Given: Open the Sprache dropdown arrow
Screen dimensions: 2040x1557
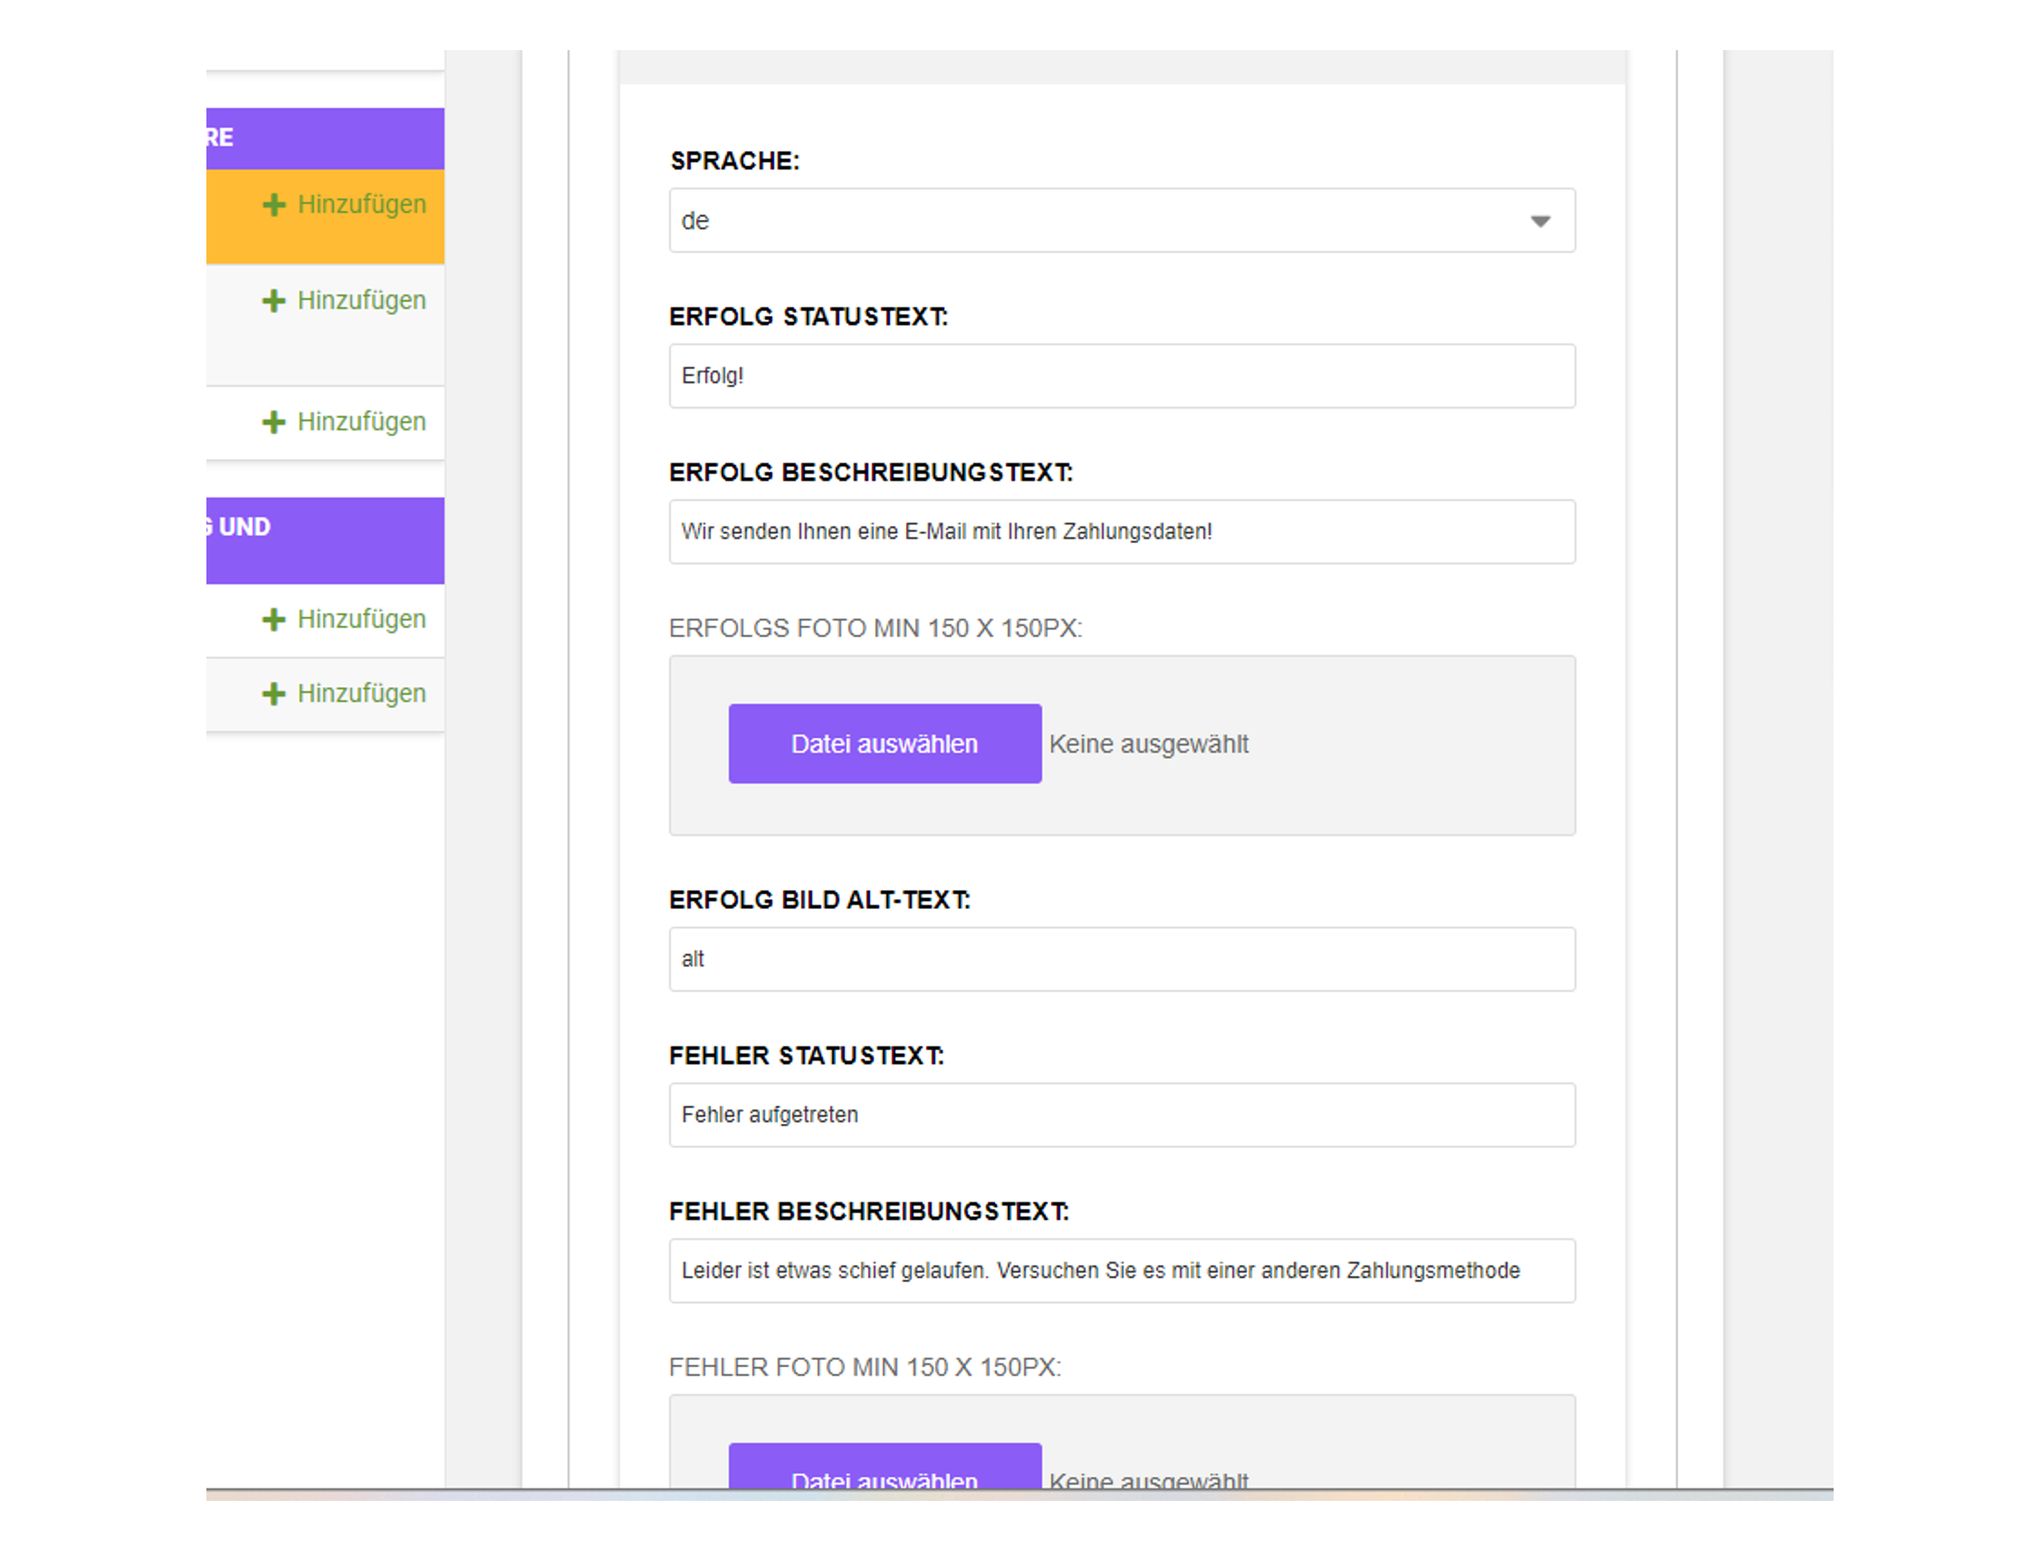Looking at the screenshot, I should (1539, 221).
